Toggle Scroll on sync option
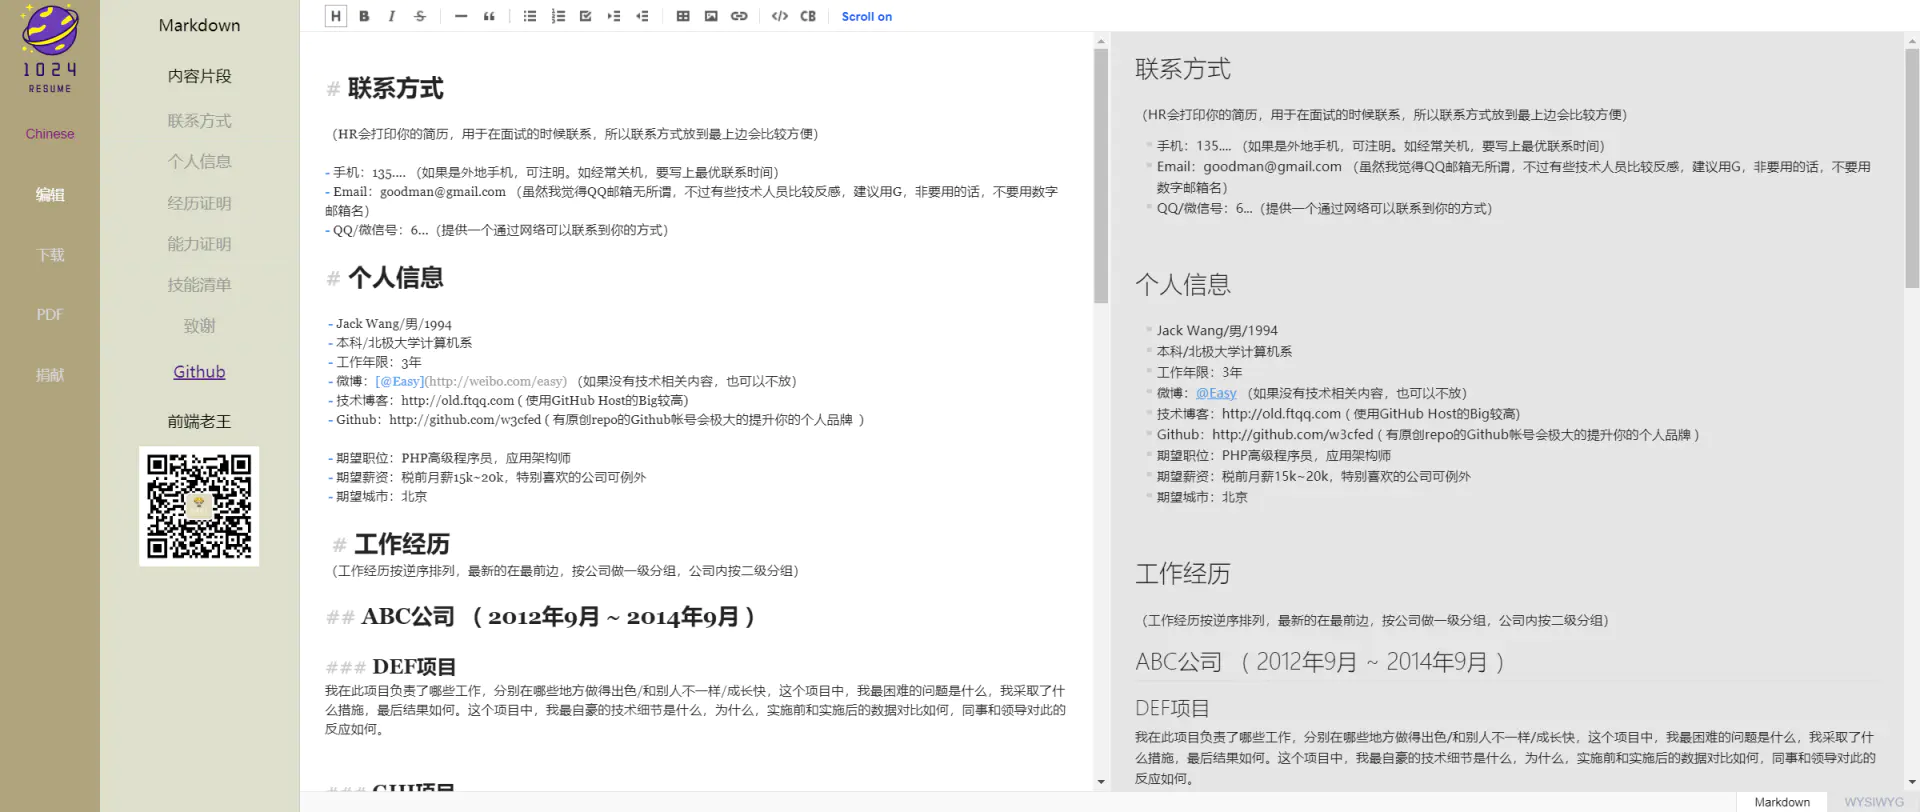The width and height of the screenshot is (1920, 812). coord(866,16)
